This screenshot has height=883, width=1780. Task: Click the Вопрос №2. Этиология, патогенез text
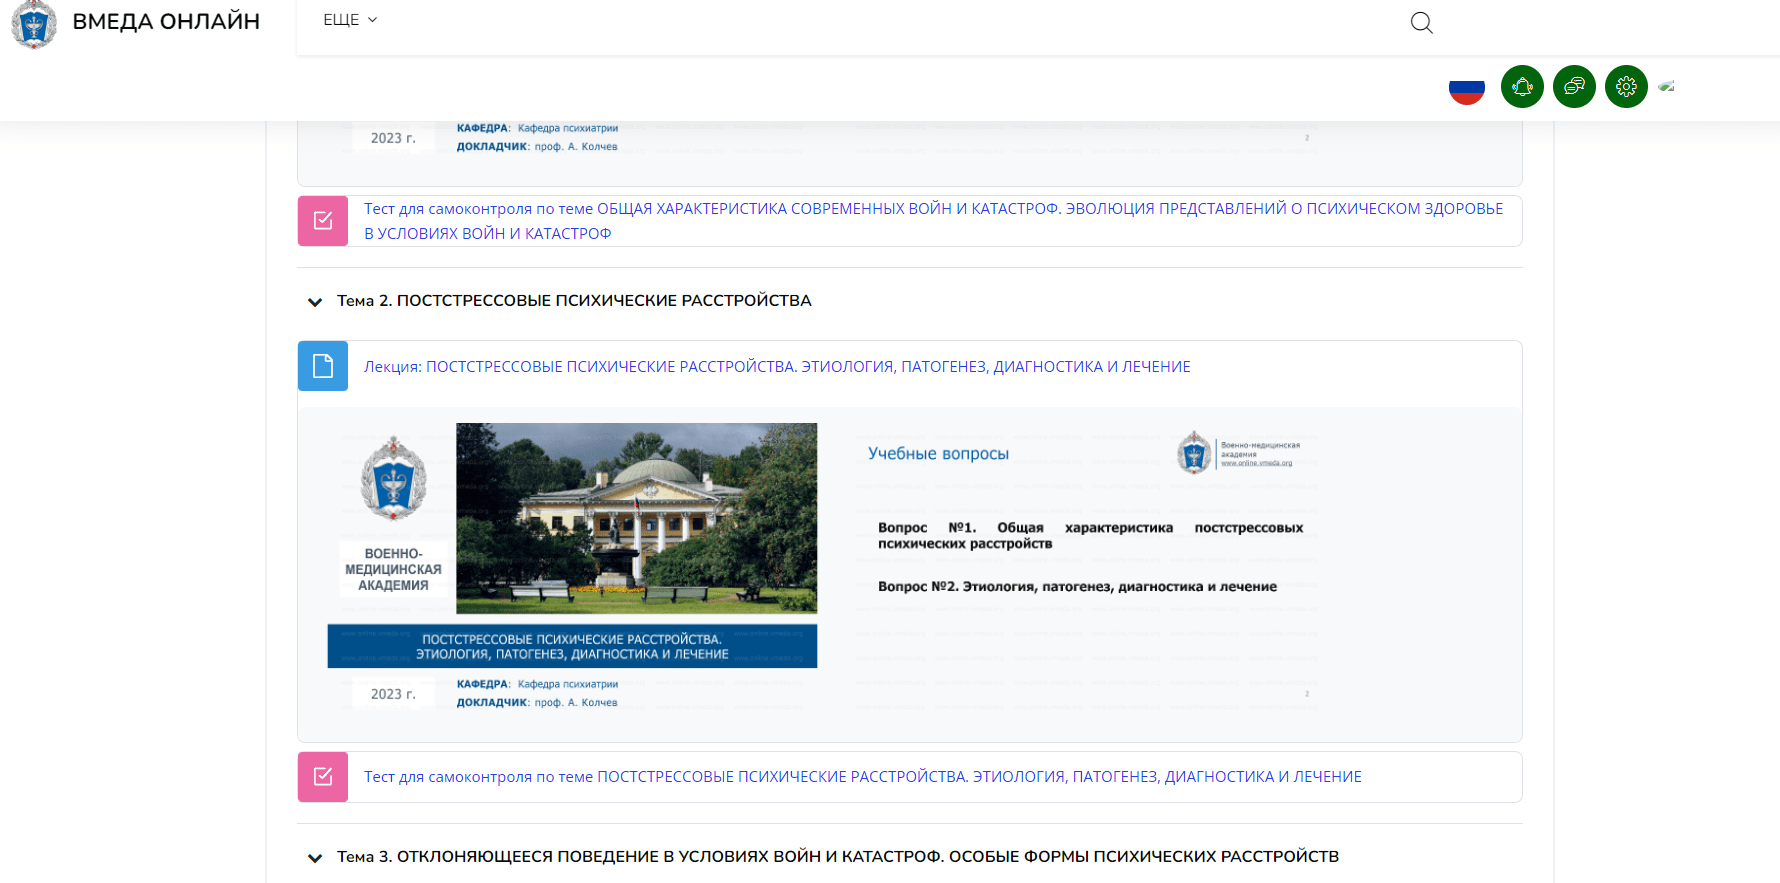point(1077,587)
